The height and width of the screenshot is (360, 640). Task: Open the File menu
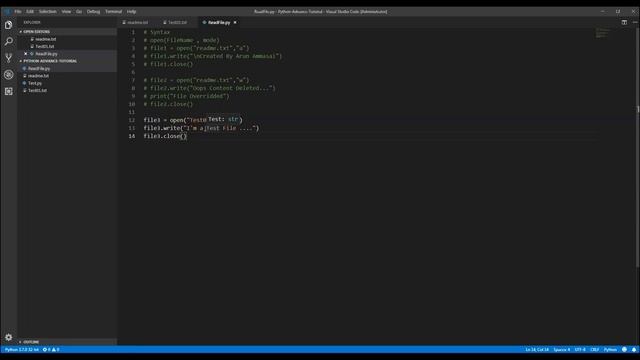tap(18, 11)
